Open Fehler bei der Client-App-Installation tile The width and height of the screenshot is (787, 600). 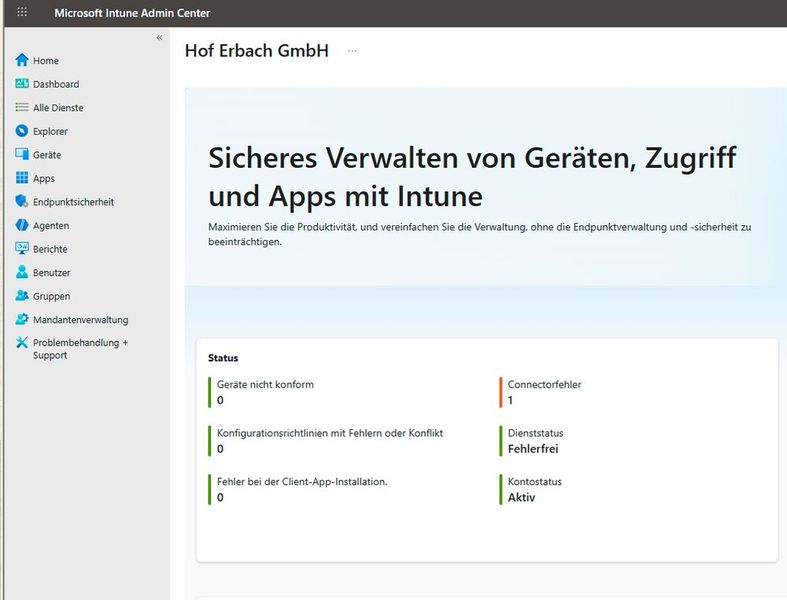298,490
